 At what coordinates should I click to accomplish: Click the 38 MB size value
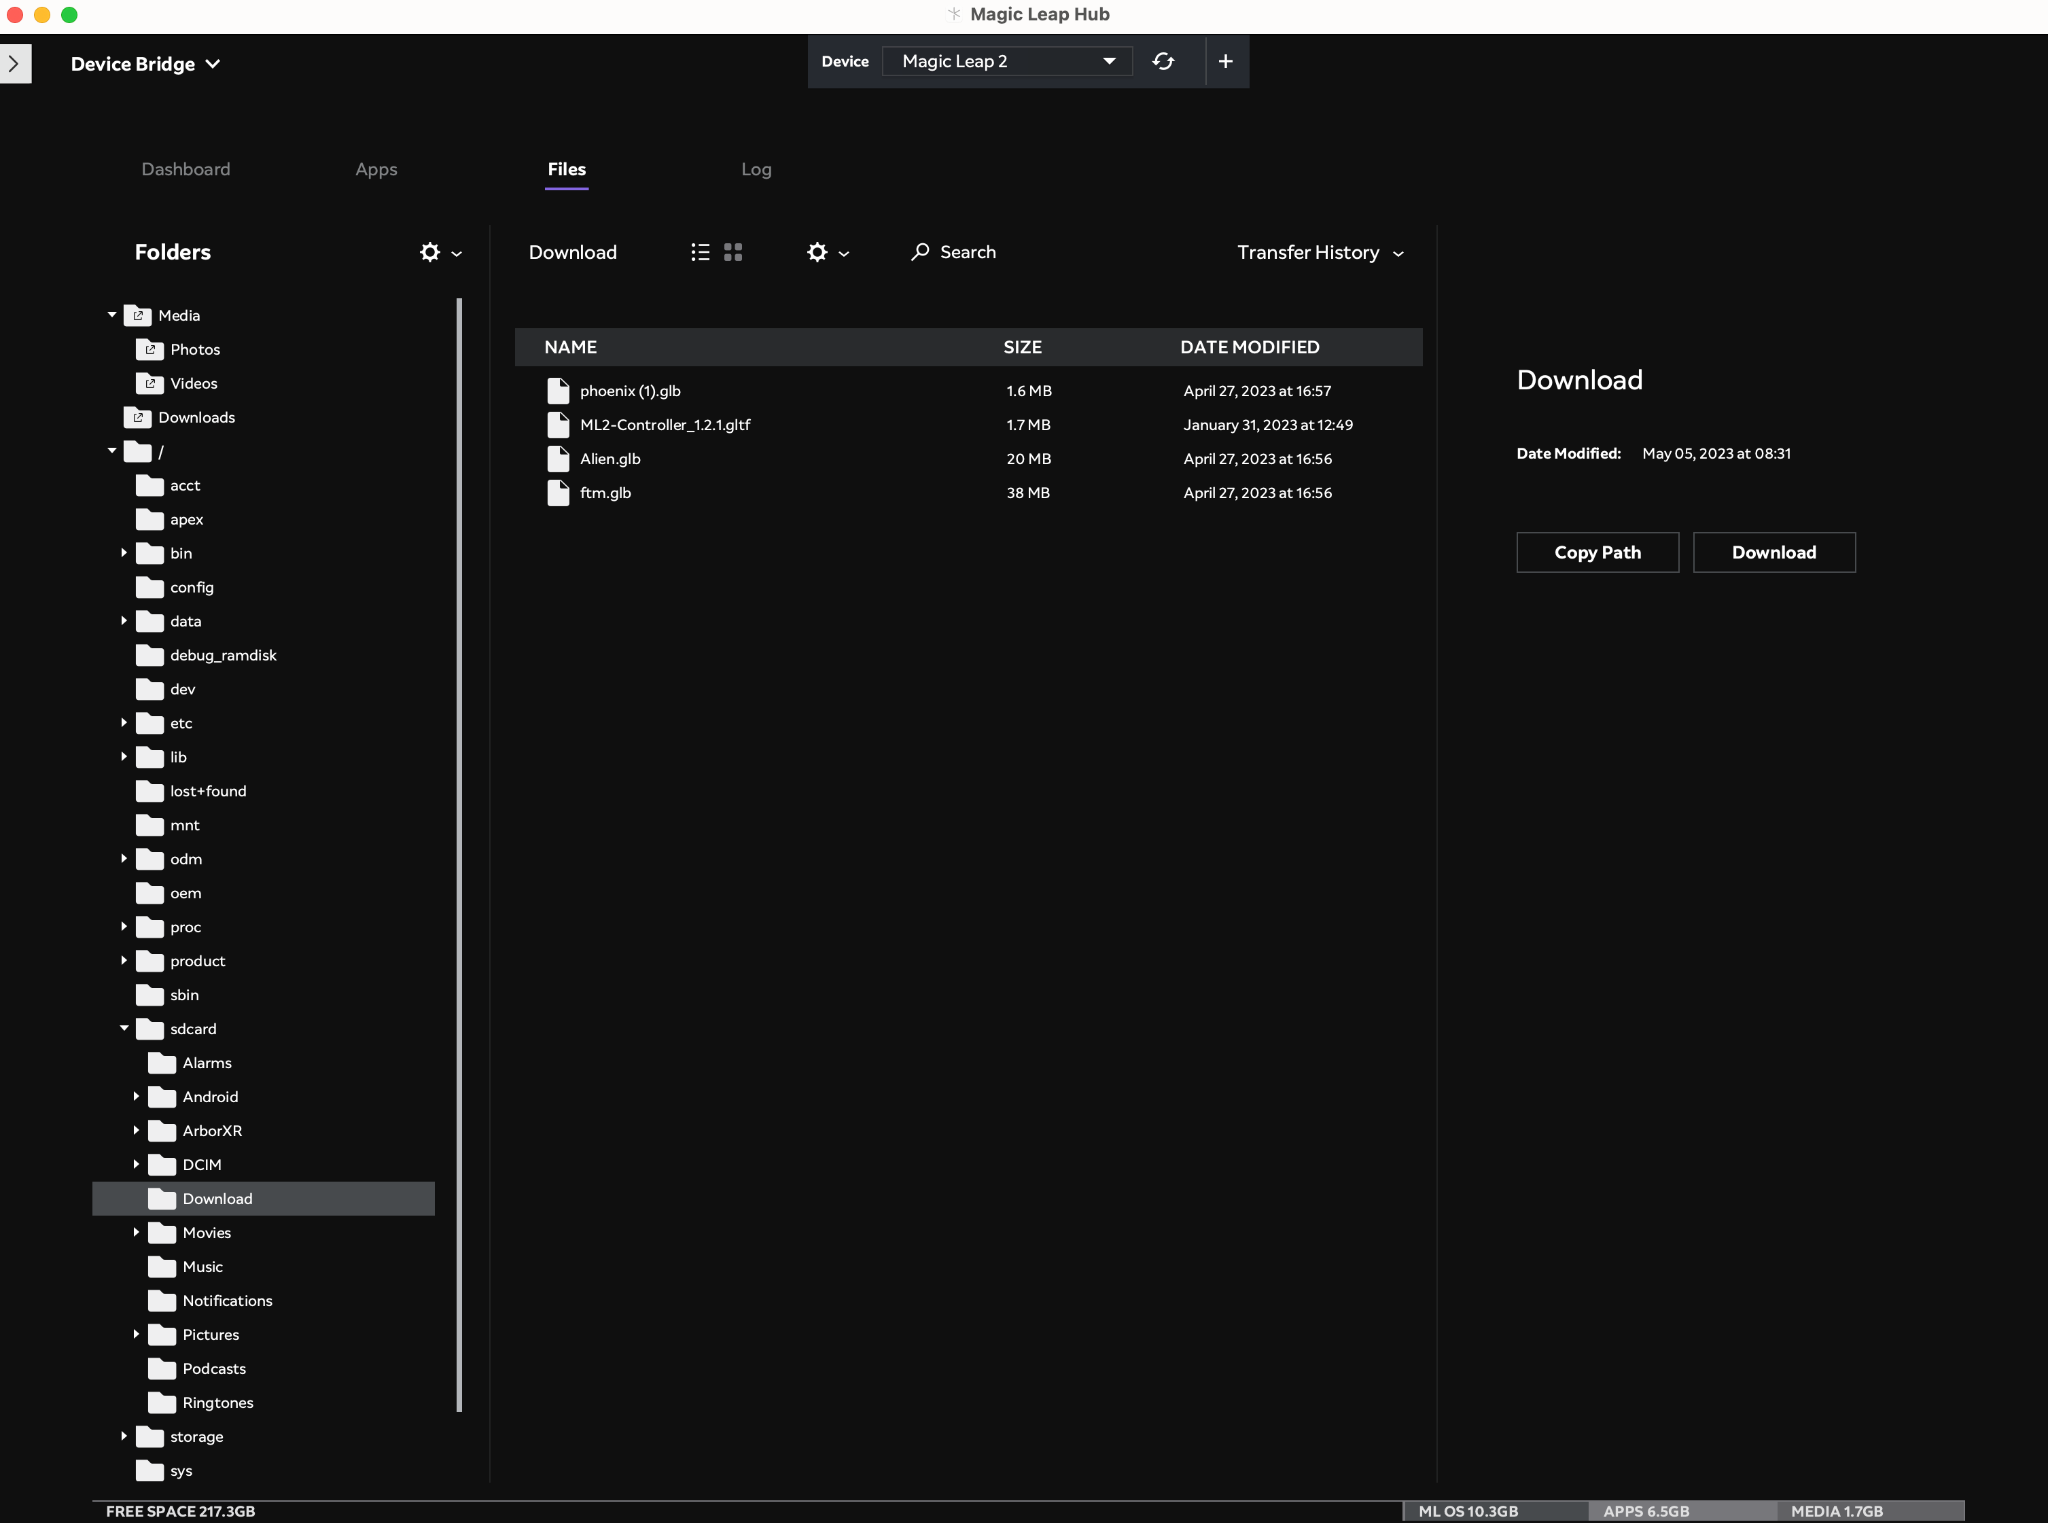1028,493
